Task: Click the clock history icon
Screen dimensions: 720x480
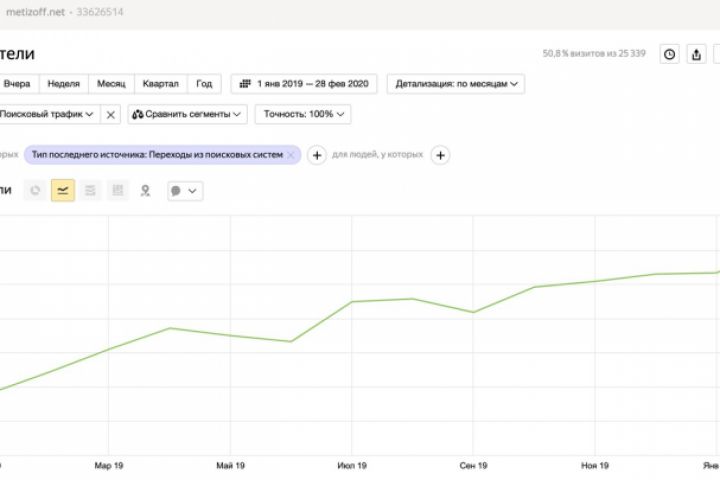Action: pos(670,55)
